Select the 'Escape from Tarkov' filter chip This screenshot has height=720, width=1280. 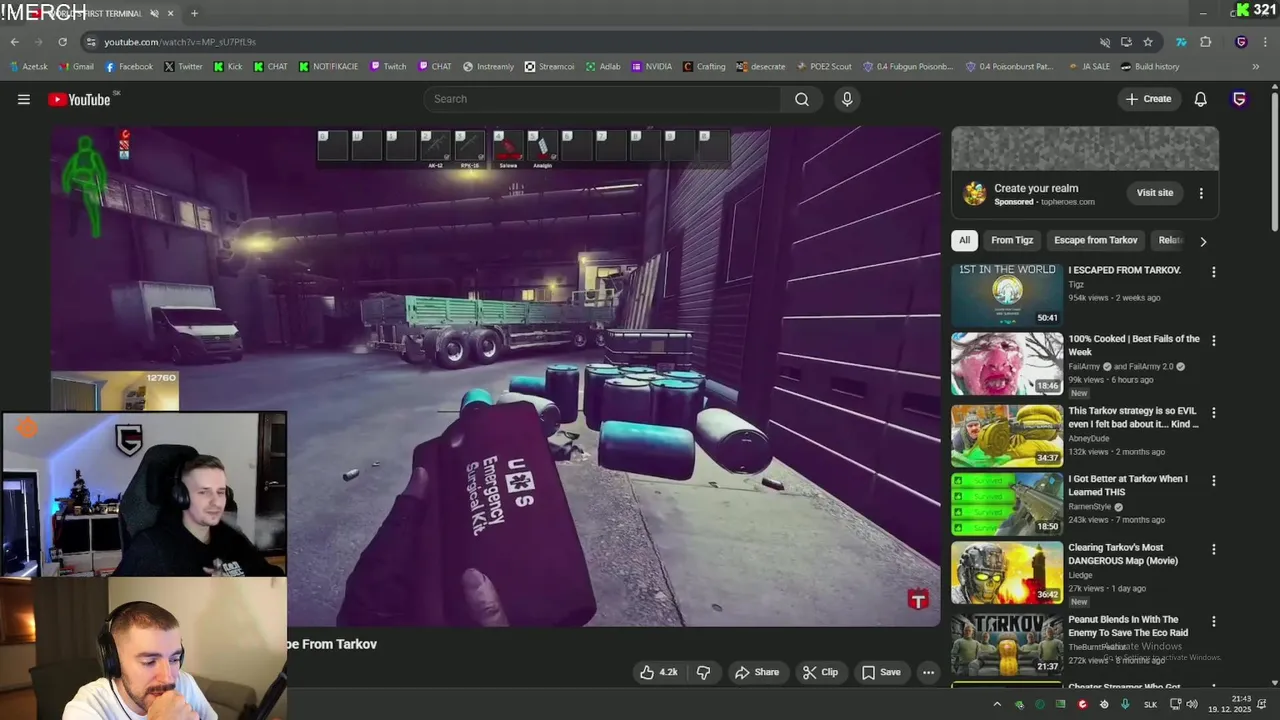tap(1095, 240)
